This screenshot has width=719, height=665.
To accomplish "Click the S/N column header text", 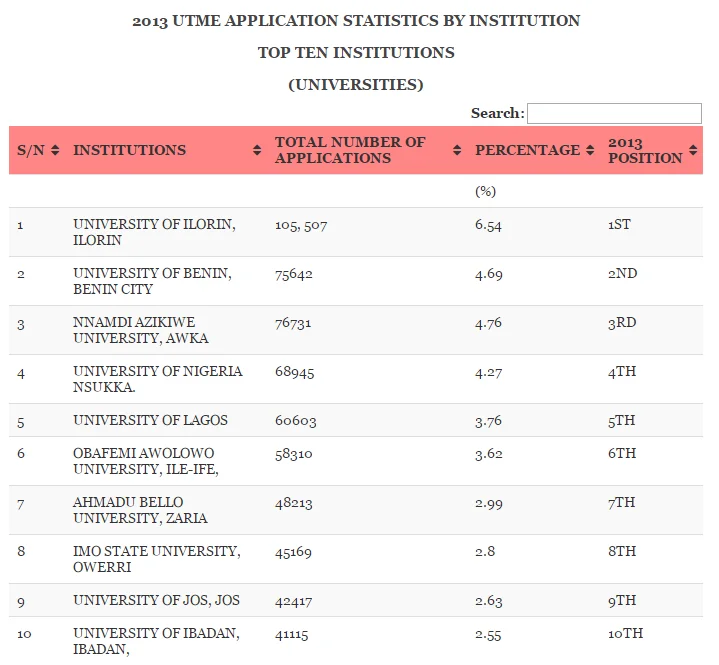I will (31, 150).
